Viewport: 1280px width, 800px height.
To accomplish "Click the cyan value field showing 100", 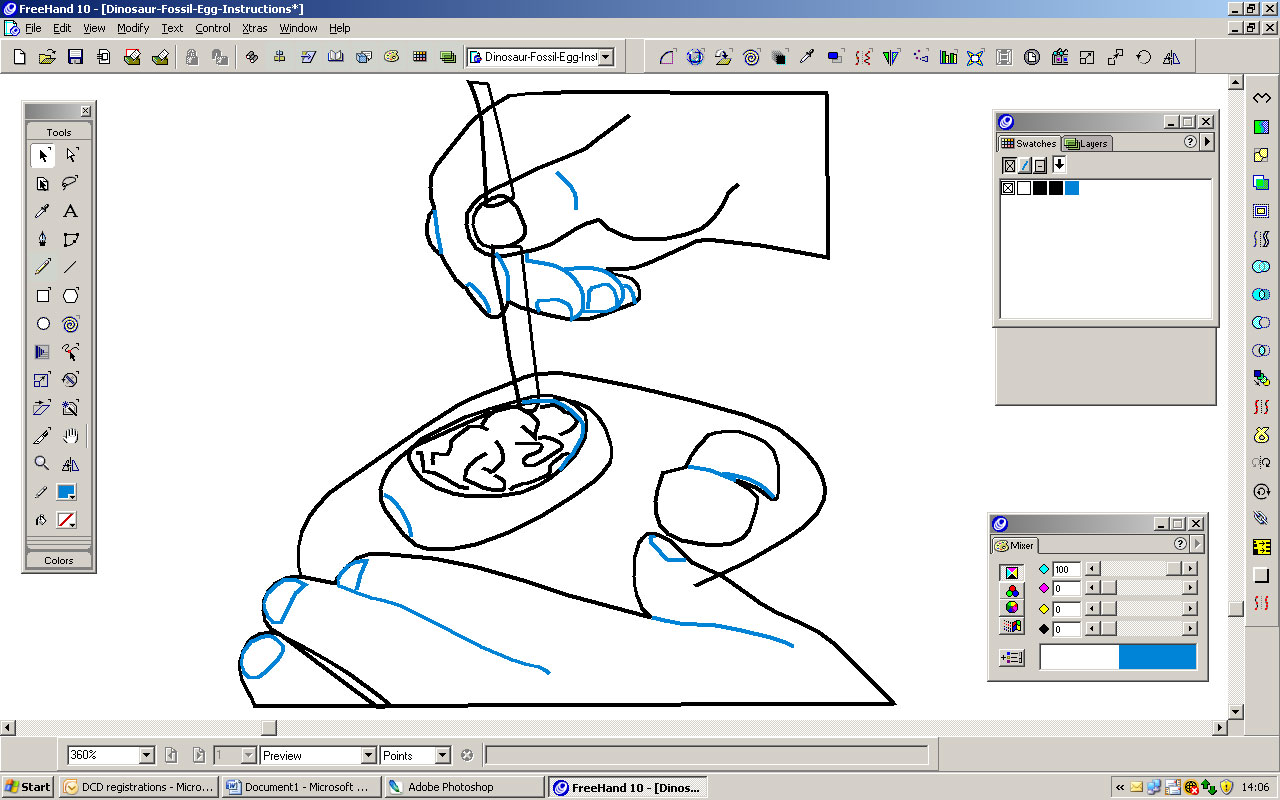I will point(1066,569).
